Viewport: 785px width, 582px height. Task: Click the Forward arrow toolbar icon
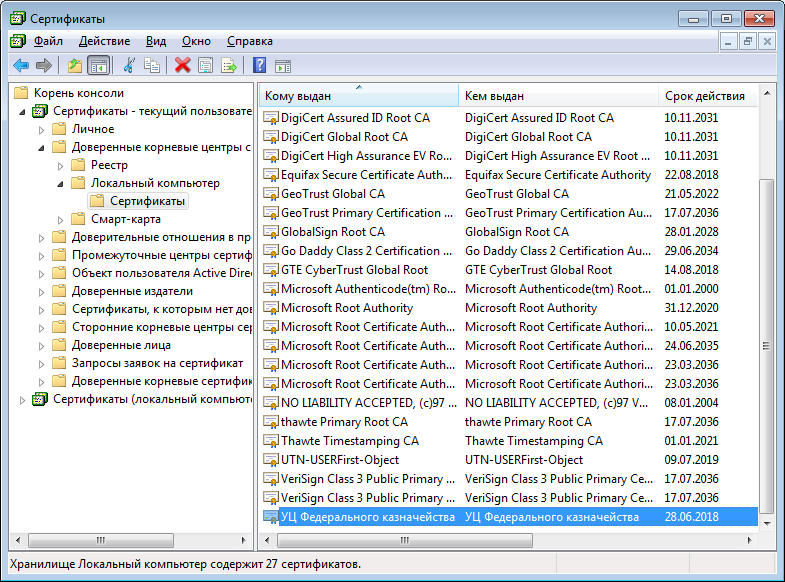[44, 65]
